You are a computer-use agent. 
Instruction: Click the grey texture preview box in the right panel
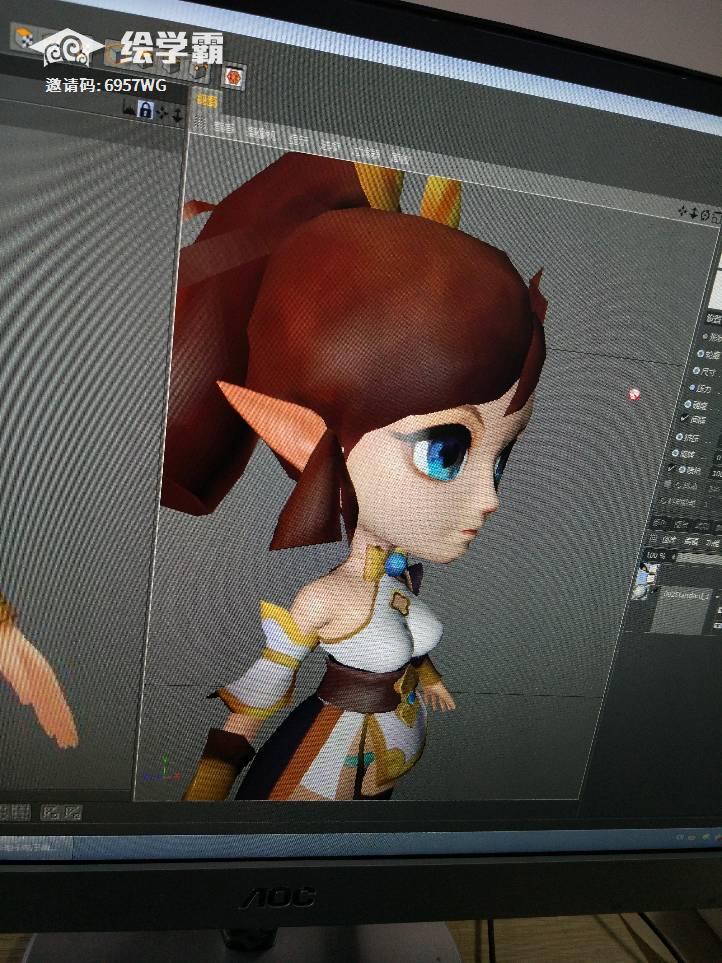tap(681, 610)
